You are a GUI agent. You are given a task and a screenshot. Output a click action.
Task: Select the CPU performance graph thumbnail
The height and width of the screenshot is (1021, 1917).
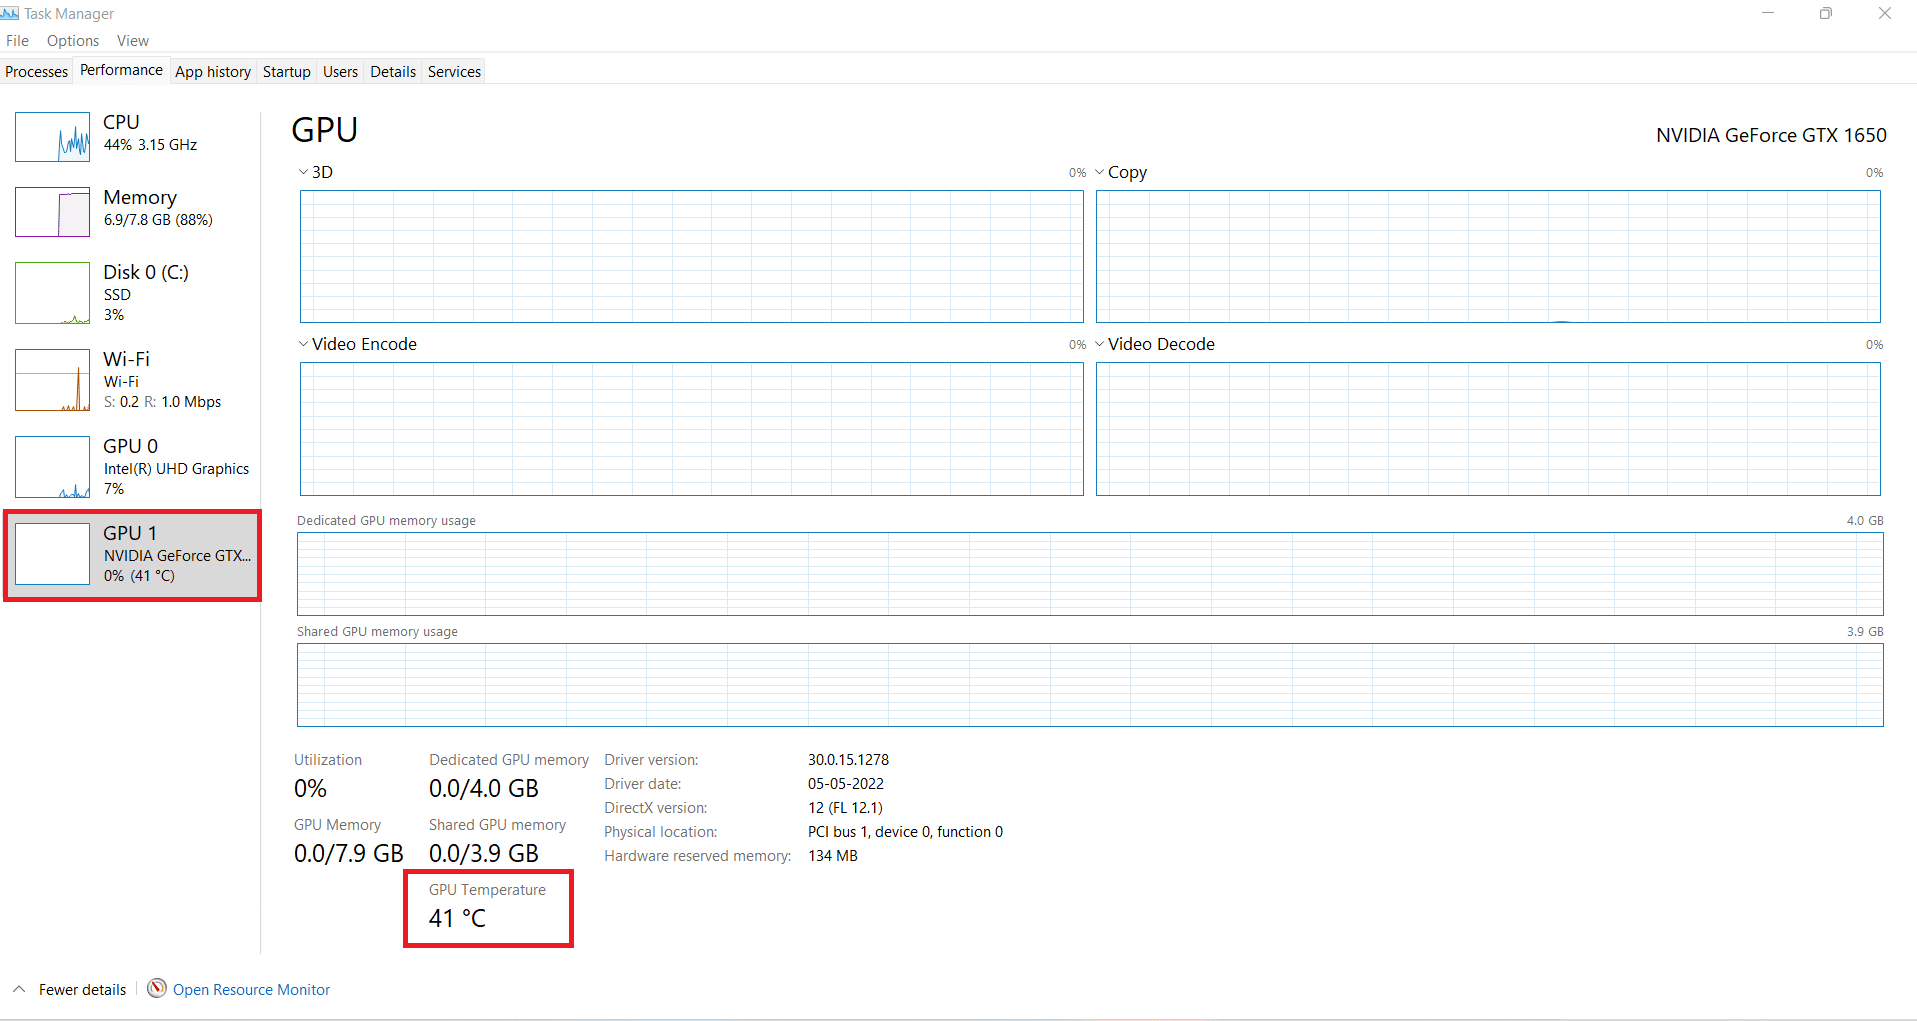pos(53,137)
